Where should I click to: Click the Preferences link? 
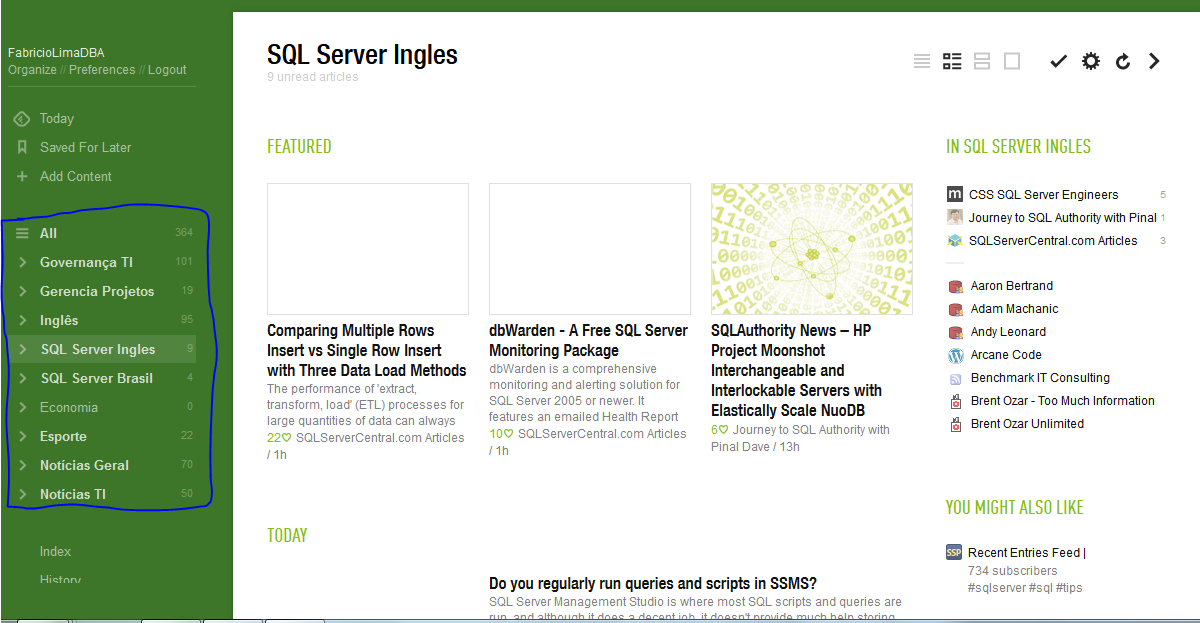(102, 70)
